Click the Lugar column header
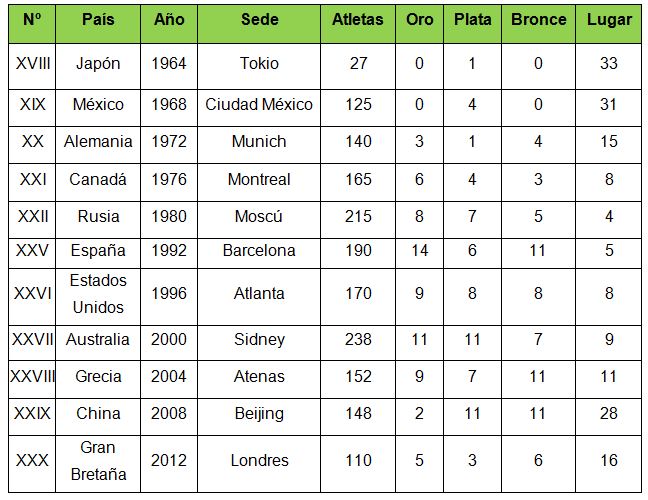The height and width of the screenshot is (500, 648). (x=609, y=24)
